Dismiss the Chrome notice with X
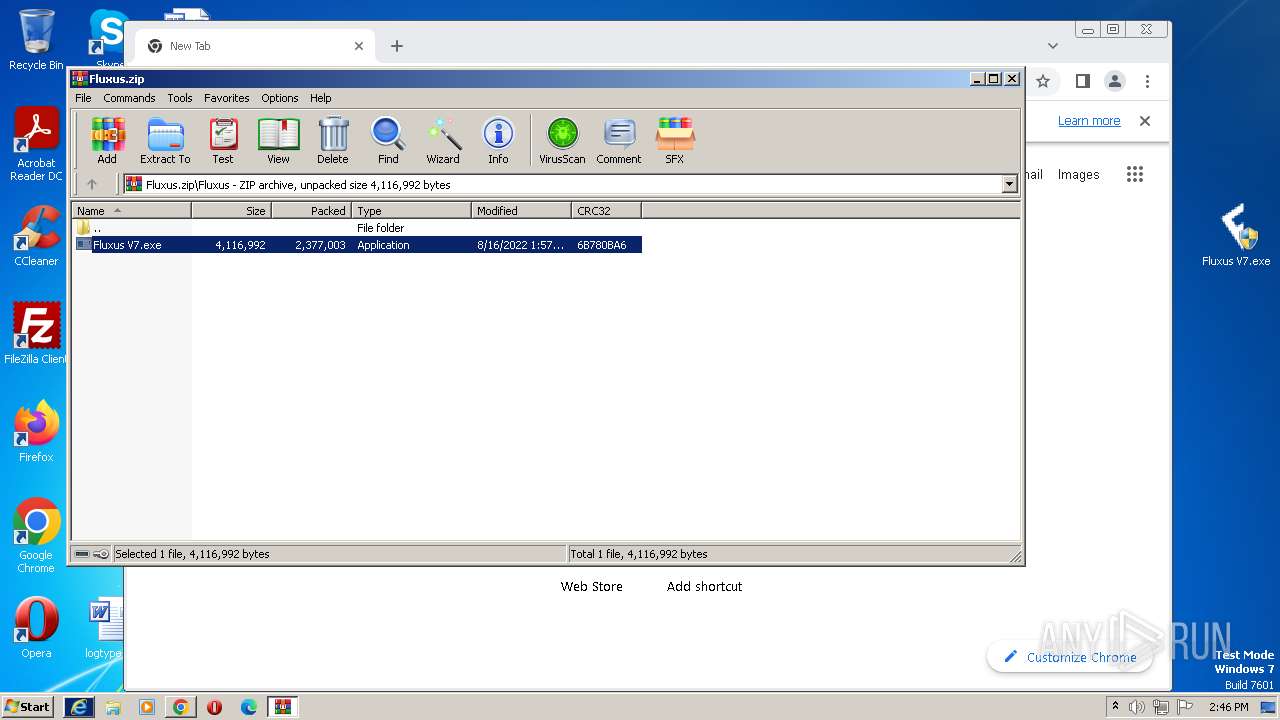The image size is (1280, 720). pyautogui.click(x=1145, y=121)
